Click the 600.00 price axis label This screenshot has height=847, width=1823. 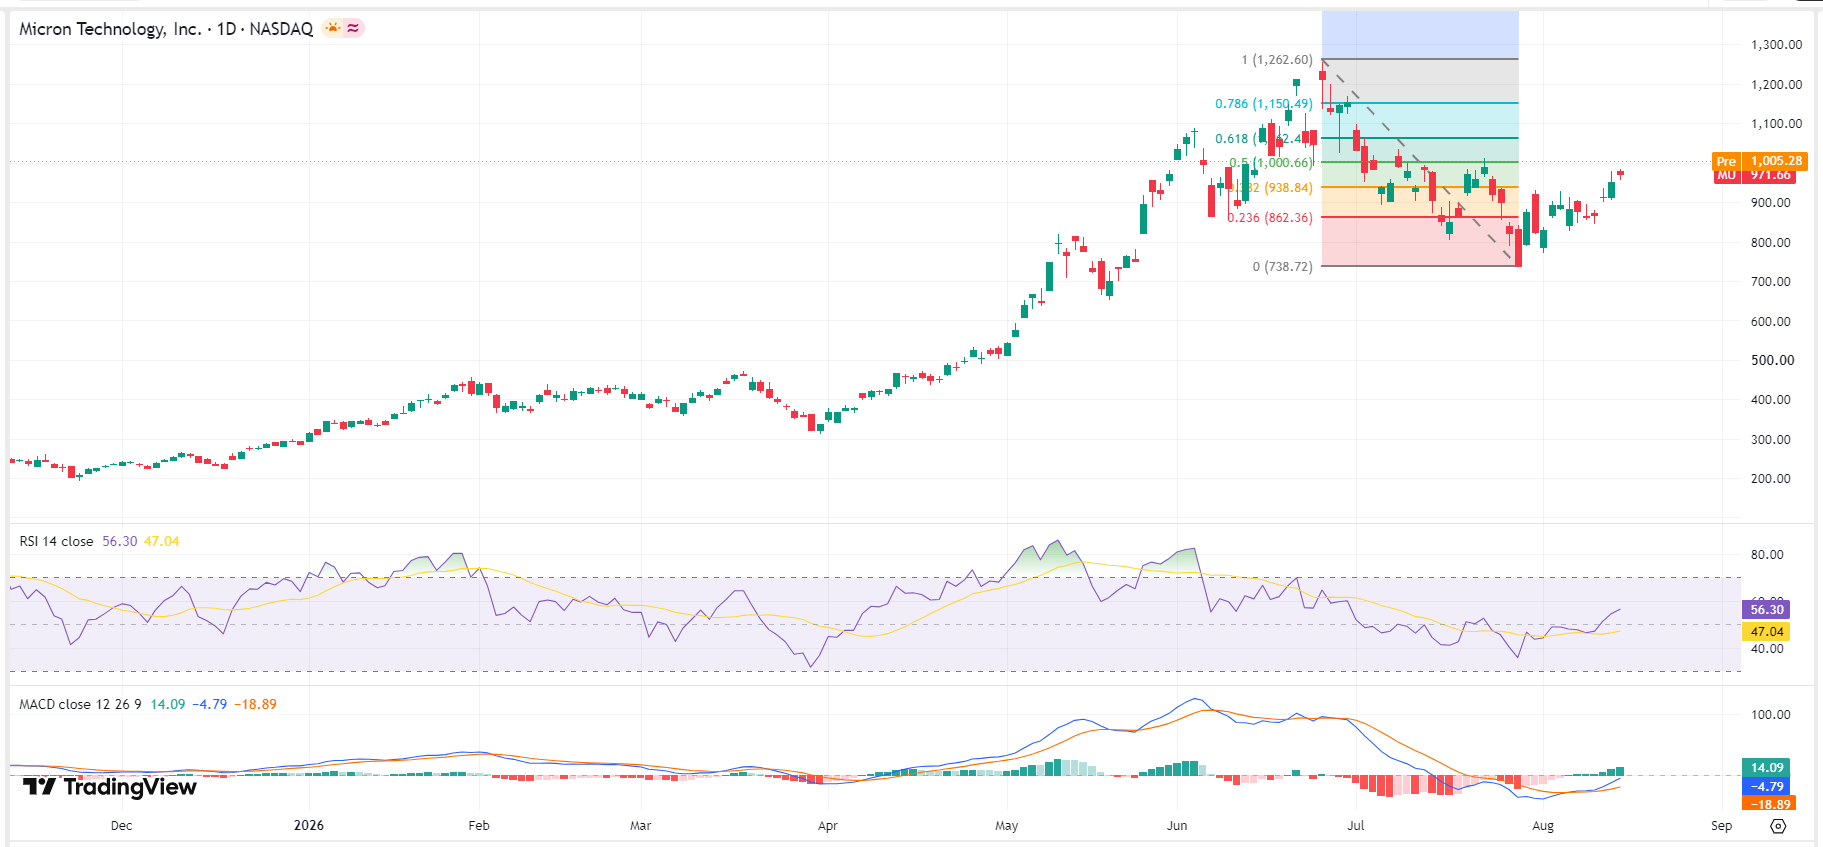(x=1770, y=322)
